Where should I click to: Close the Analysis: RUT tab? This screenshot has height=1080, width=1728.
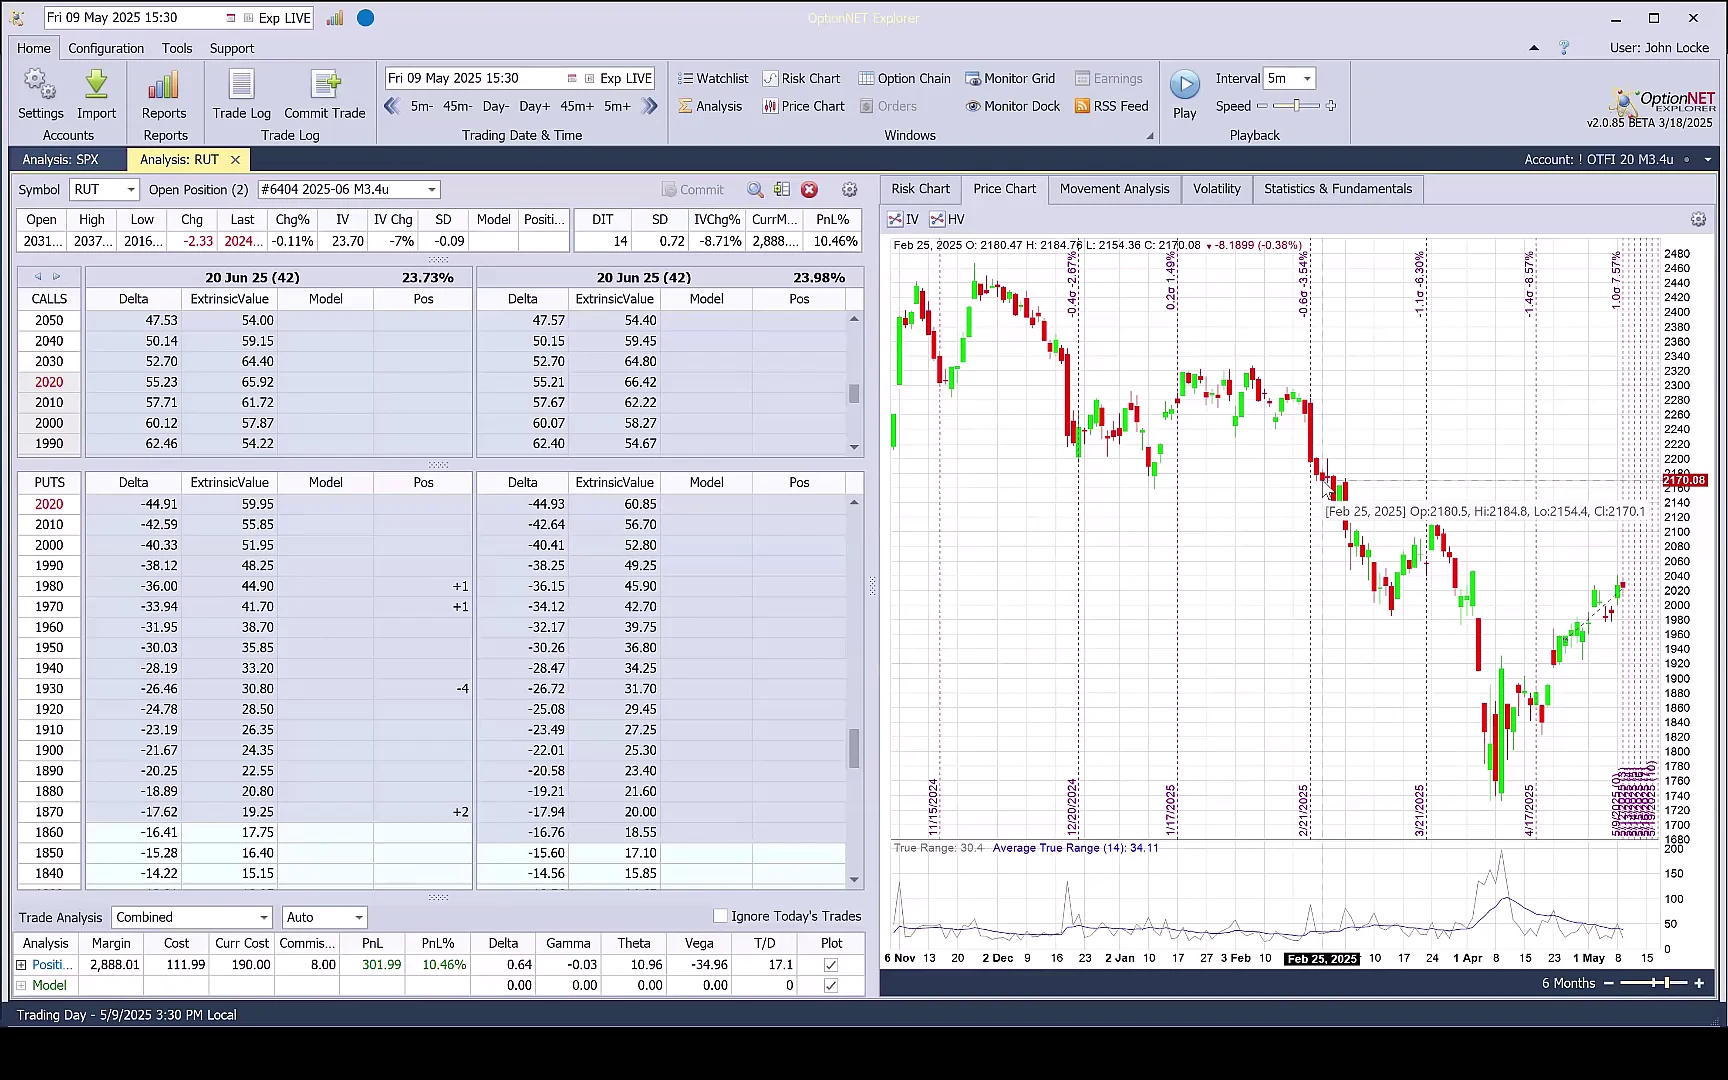click(235, 160)
